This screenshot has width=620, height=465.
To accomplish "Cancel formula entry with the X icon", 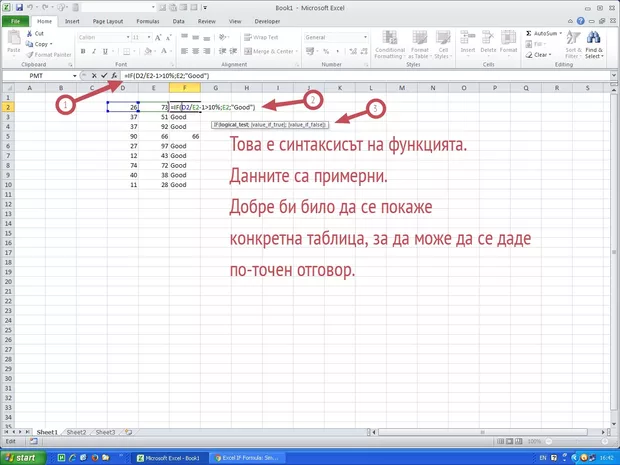I will click(94, 76).
